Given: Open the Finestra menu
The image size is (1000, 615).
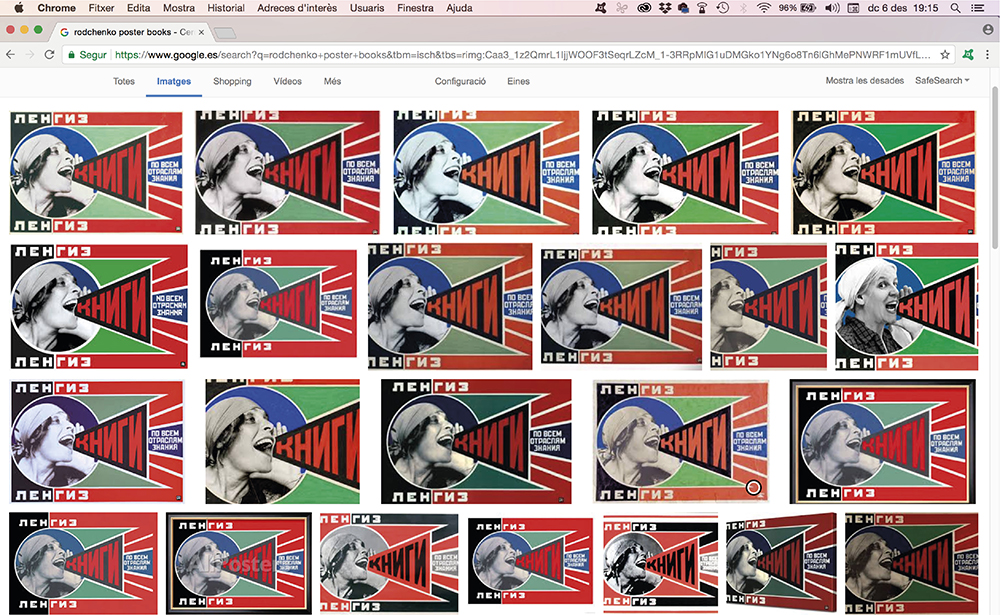Looking at the screenshot, I should (415, 8).
